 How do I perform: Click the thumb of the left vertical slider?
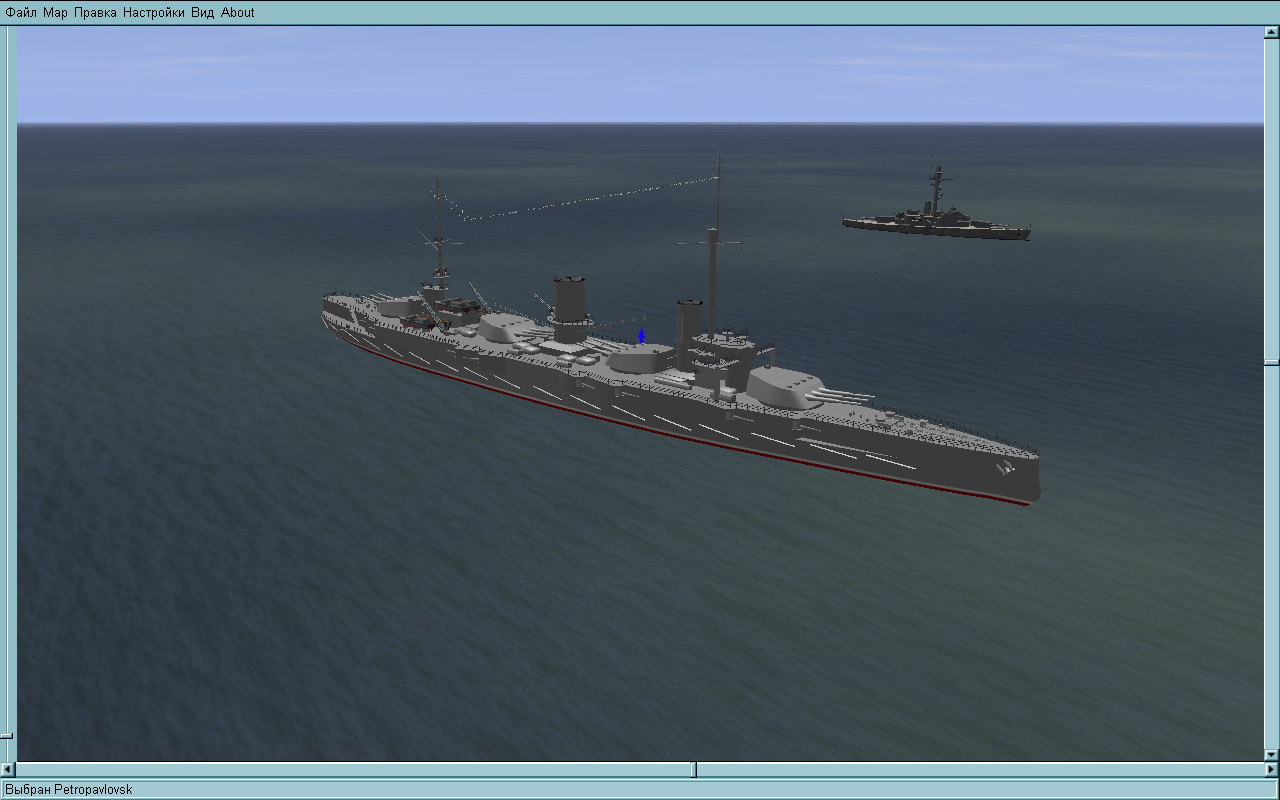click(x=6, y=736)
